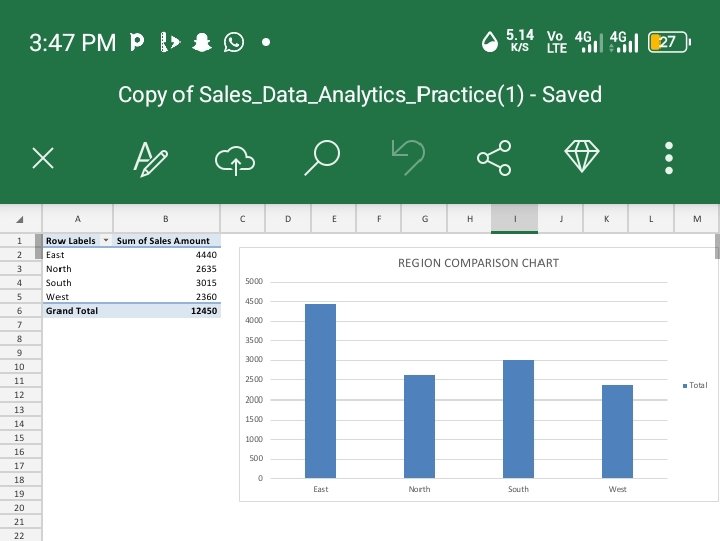Tap the 3:47 PM clock
The width and height of the screenshot is (720, 541).
click(x=73, y=43)
